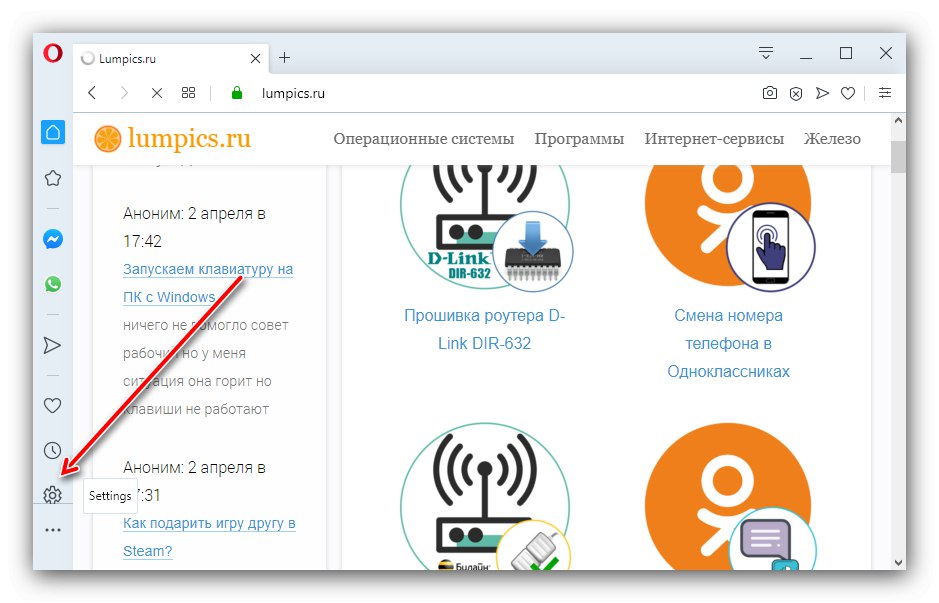This screenshot has width=939, height=603.
Task: Open the ad blocker shield icon
Action: pyautogui.click(x=795, y=92)
